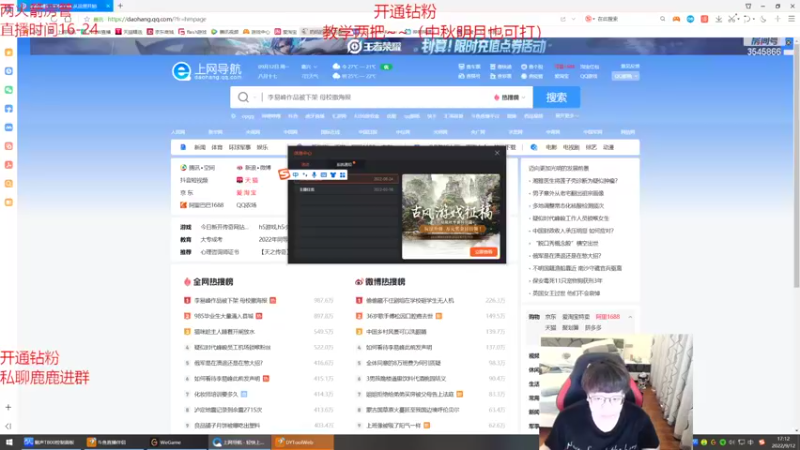The image size is (800, 450).
Task: Open the first 全网热搜榜 item about 李易峰
Action: (x=231, y=301)
